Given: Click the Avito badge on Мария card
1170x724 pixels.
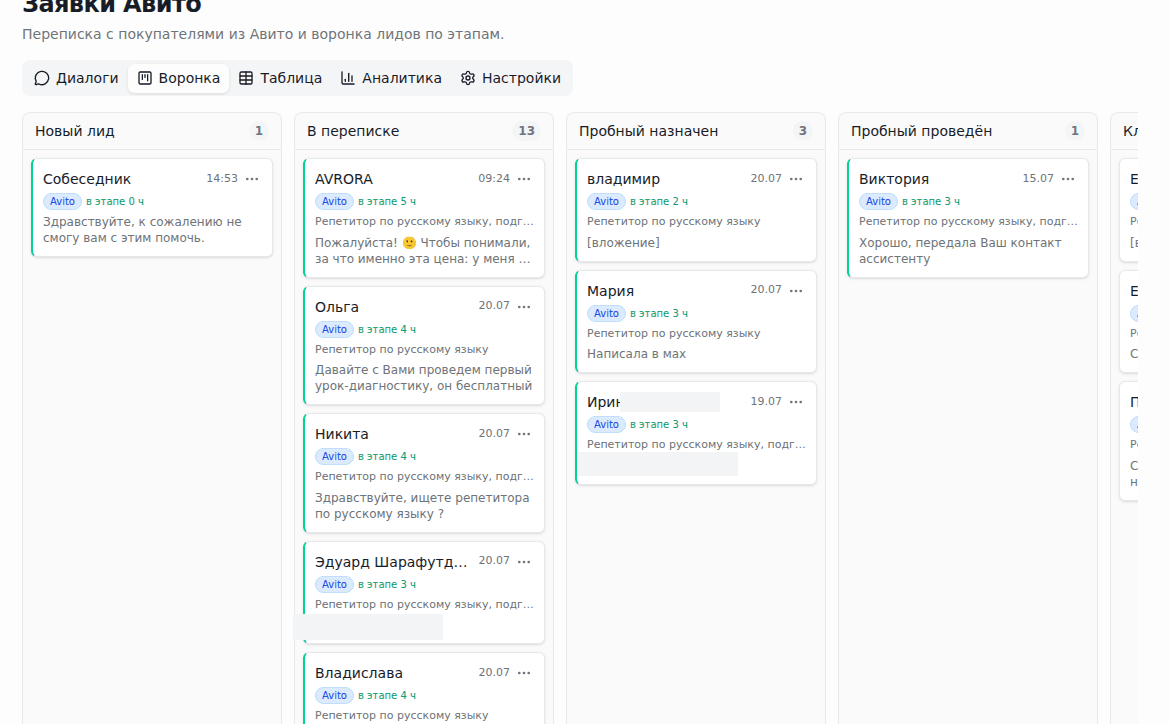Looking at the screenshot, I should 606,313.
